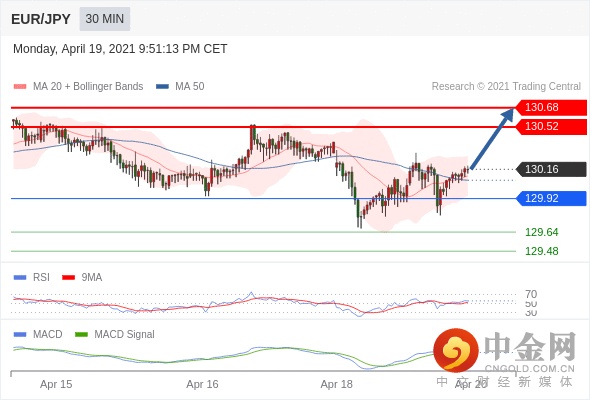Viewport: 590px width, 400px height.
Task: Select the RSI legend label
Action: pyautogui.click(x=41, y=278)
